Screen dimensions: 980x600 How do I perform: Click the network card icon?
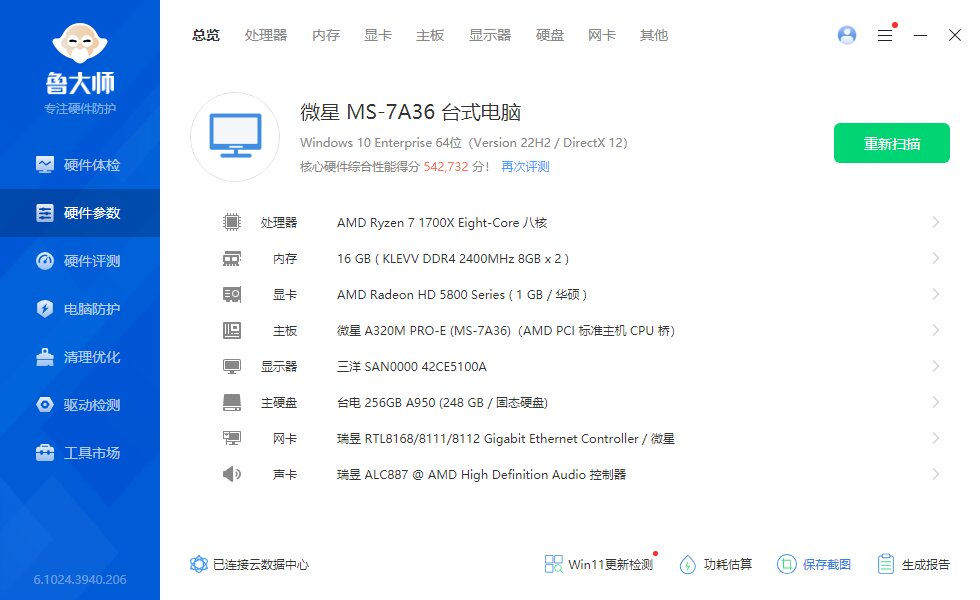[232, 439]
